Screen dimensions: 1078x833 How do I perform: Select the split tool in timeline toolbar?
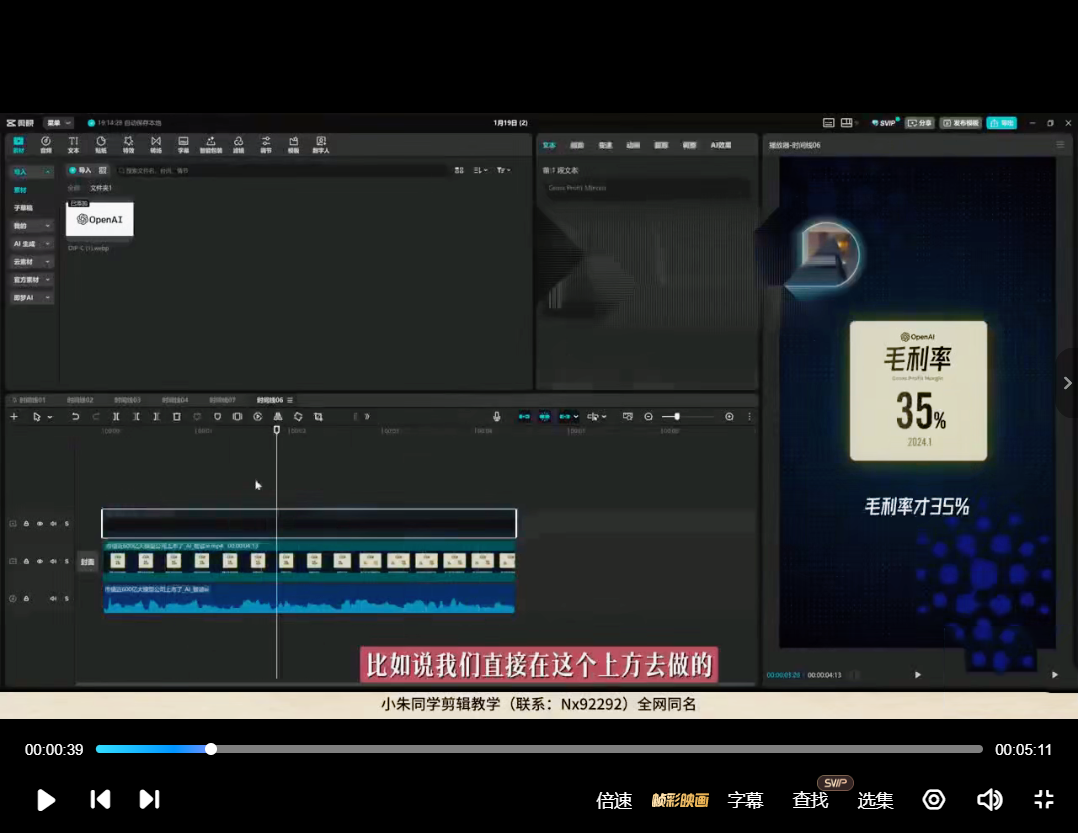pos(116,416)
